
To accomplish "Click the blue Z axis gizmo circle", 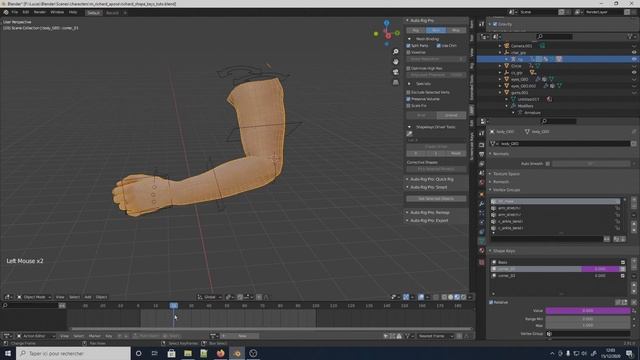I will tap(387, 23).
